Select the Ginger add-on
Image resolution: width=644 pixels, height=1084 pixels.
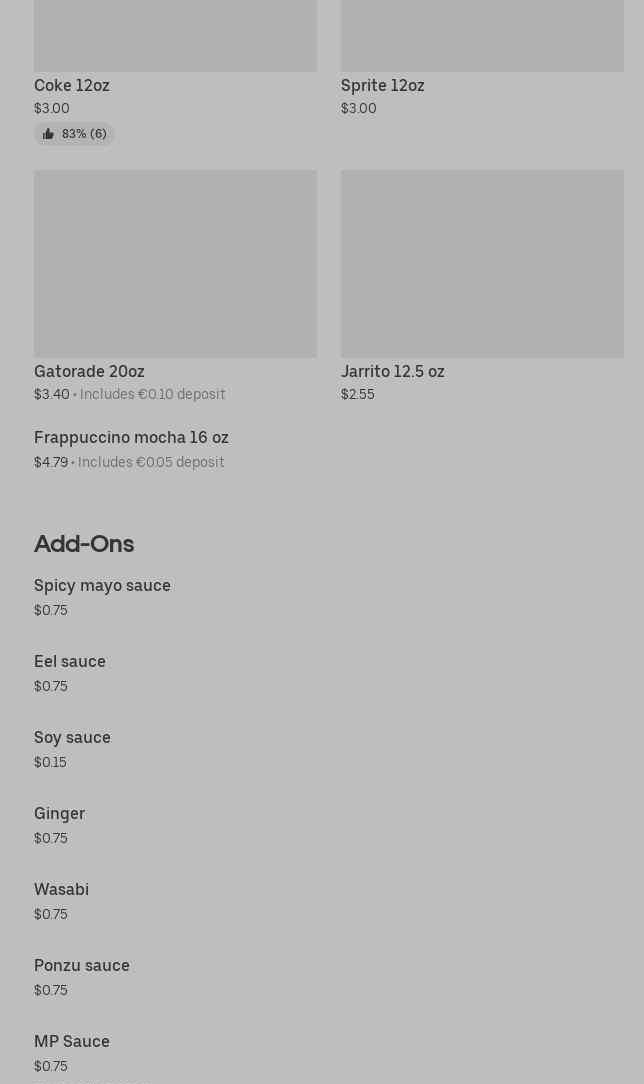point(59,814)
